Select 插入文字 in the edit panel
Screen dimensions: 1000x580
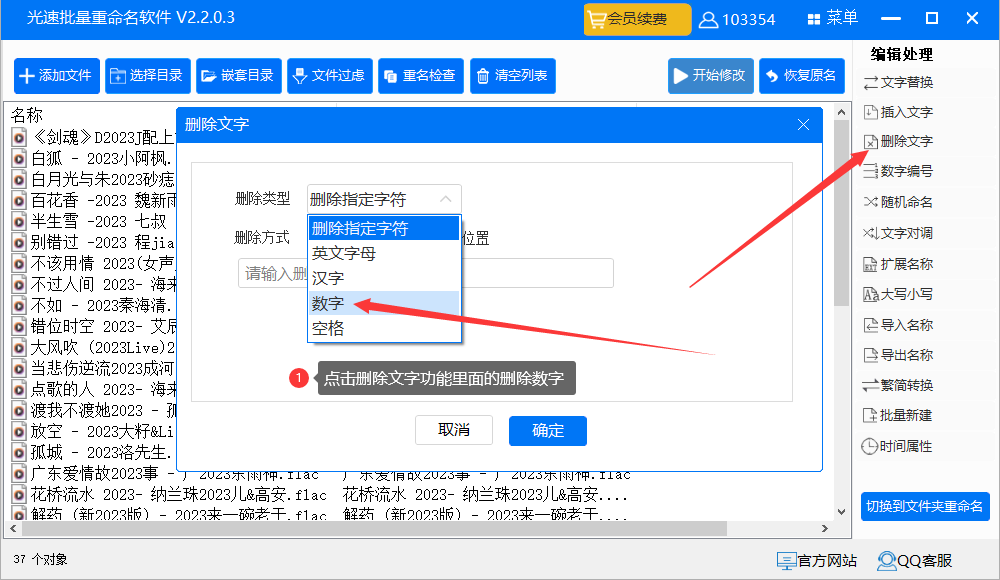899,112
